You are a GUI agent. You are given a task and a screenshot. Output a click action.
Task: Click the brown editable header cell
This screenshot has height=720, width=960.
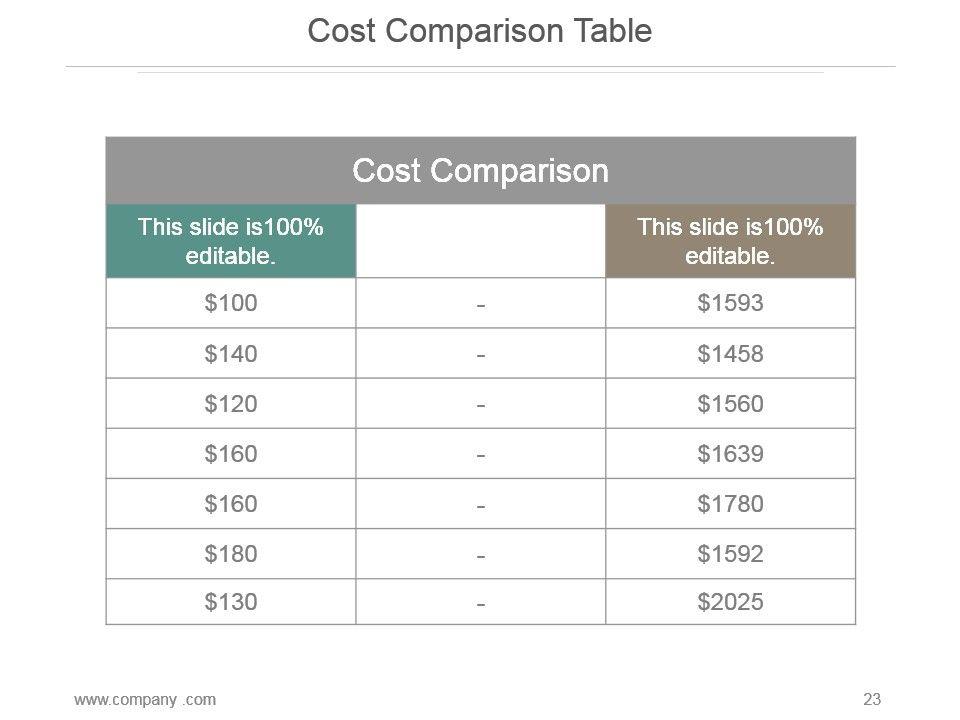730,241
